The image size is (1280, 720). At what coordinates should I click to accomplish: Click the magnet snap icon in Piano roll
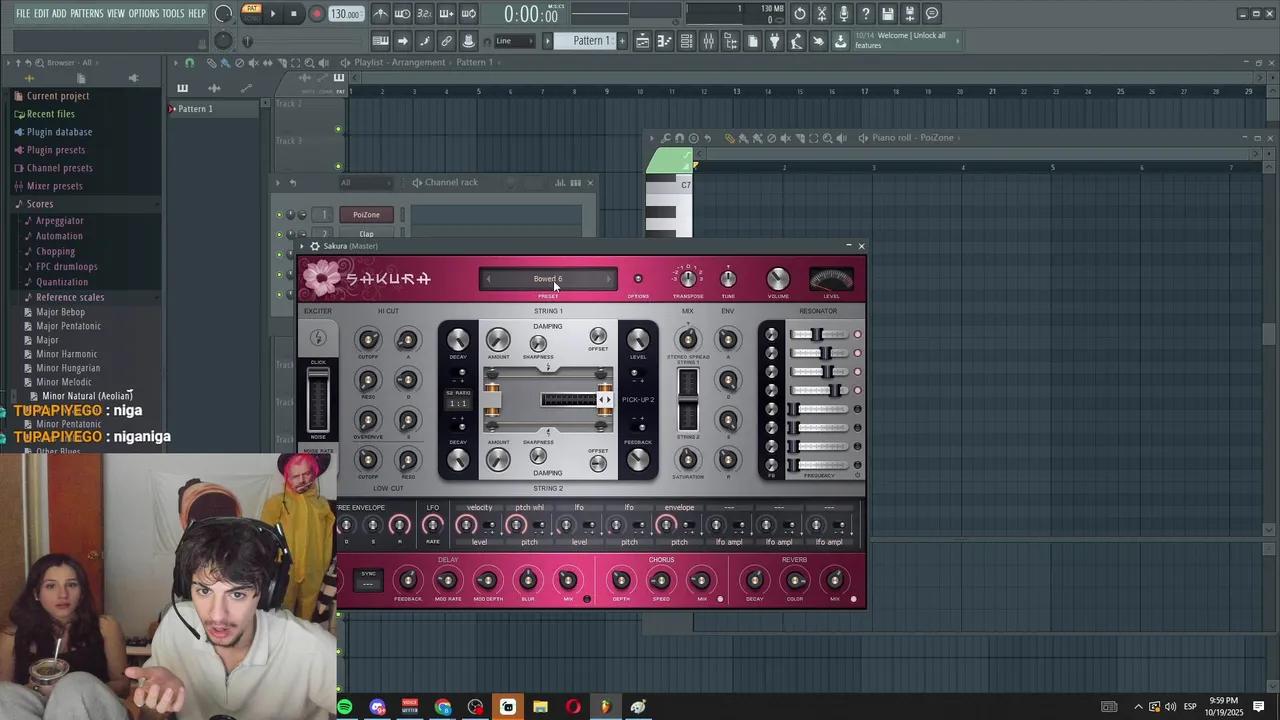point(680,138)
